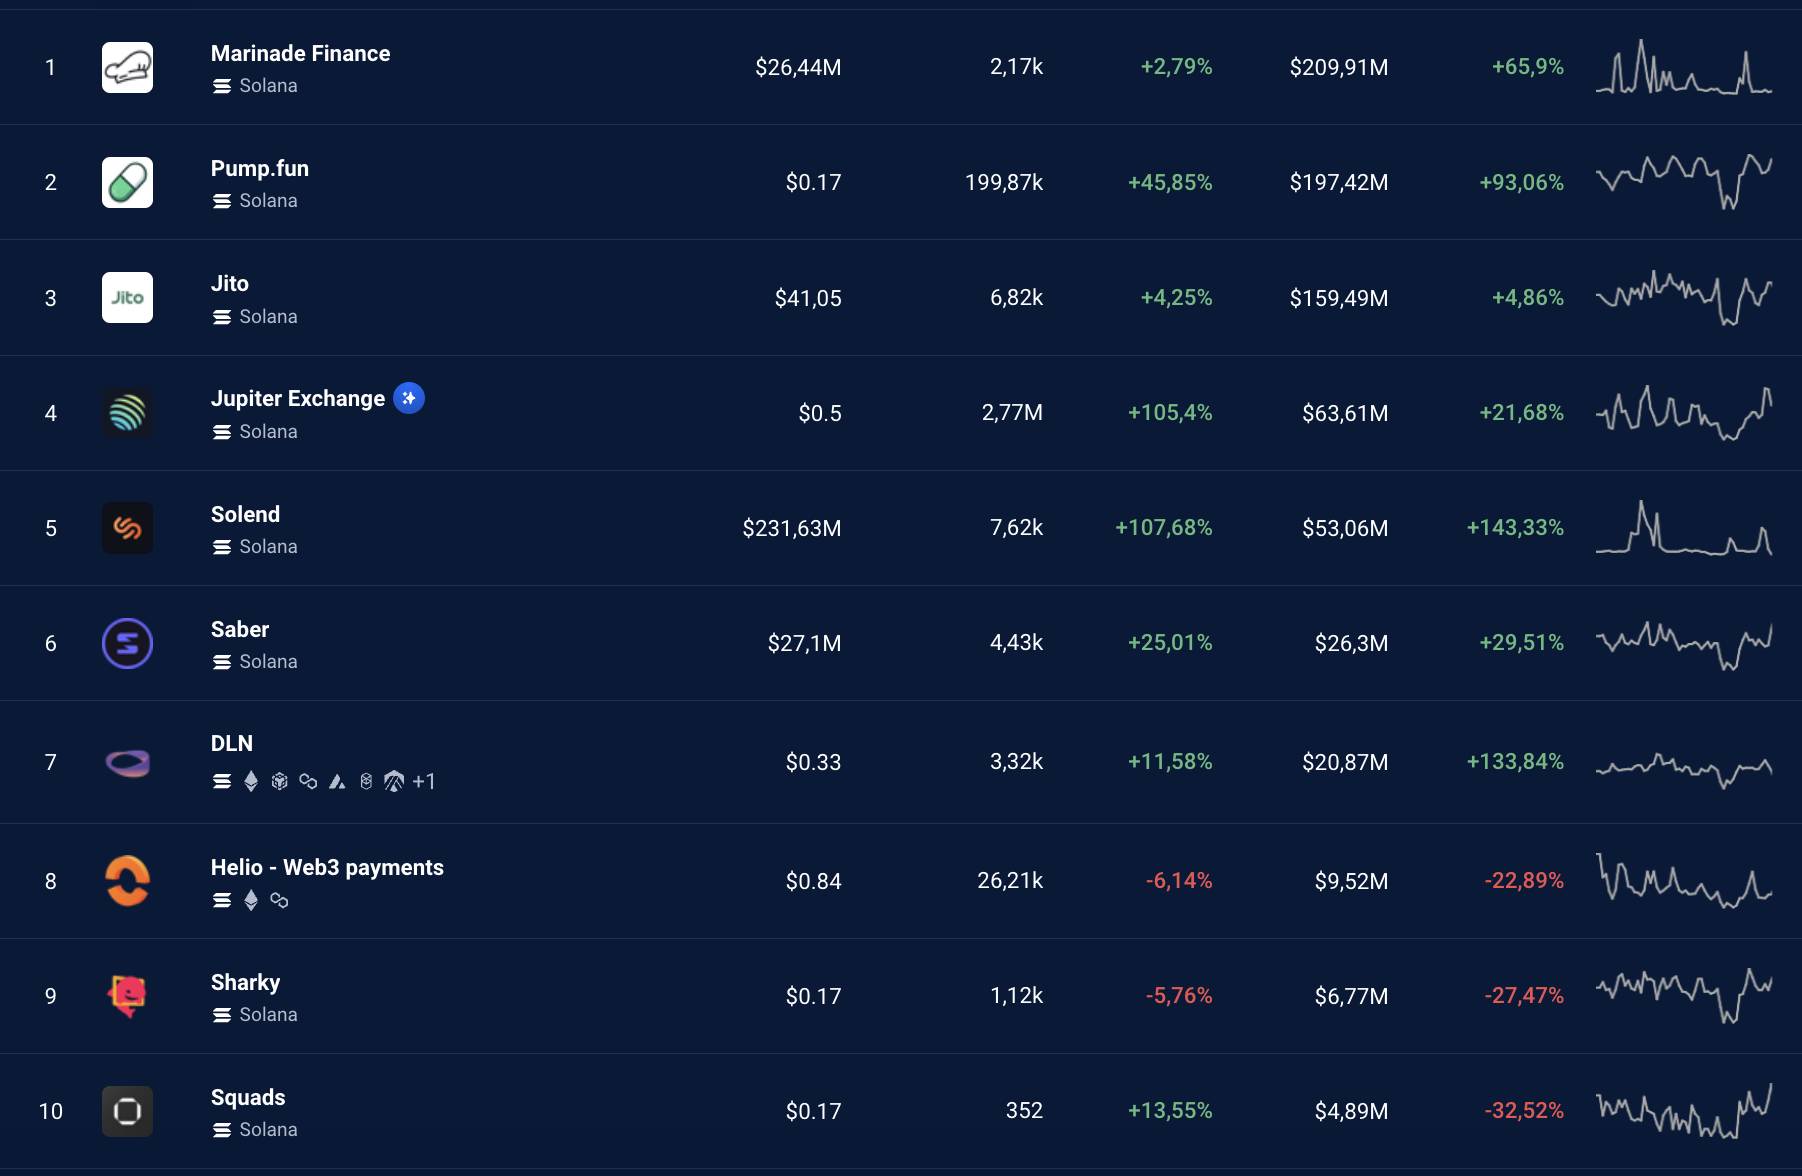This screenshot has width=1802, height=1176.
Task: Select the $26,3M volume for Saber
Action: point(1351,643)
